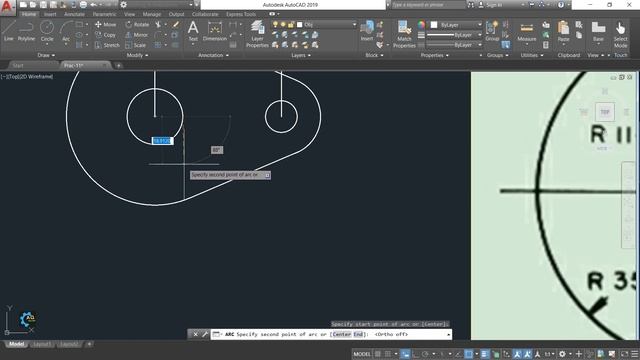Expand the Annotation panel

point(213,55)
